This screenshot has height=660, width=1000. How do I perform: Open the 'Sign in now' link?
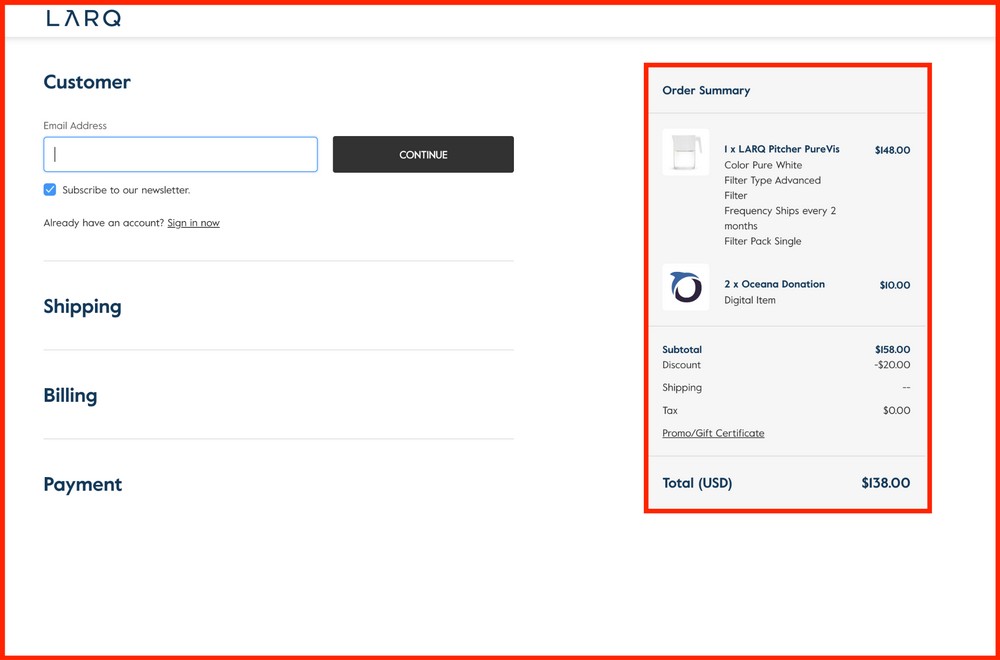(193, 223)
